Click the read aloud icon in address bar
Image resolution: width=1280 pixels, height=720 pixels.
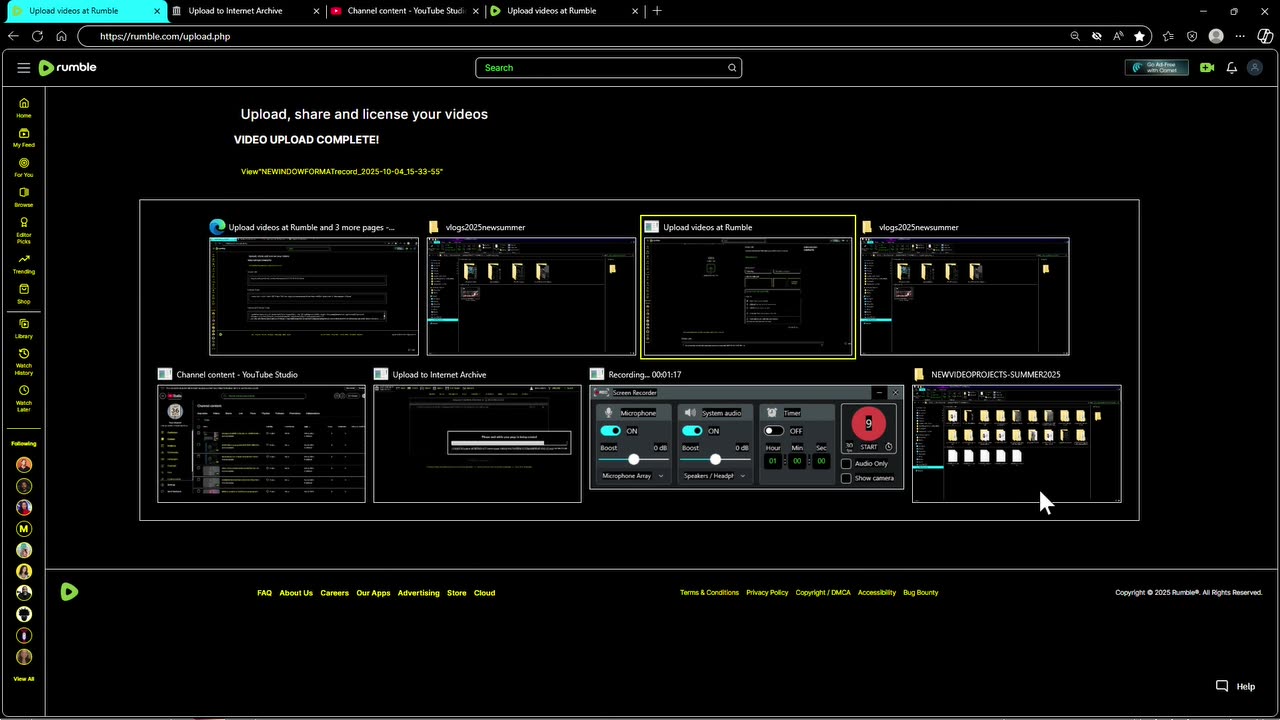pos(1118,36)
